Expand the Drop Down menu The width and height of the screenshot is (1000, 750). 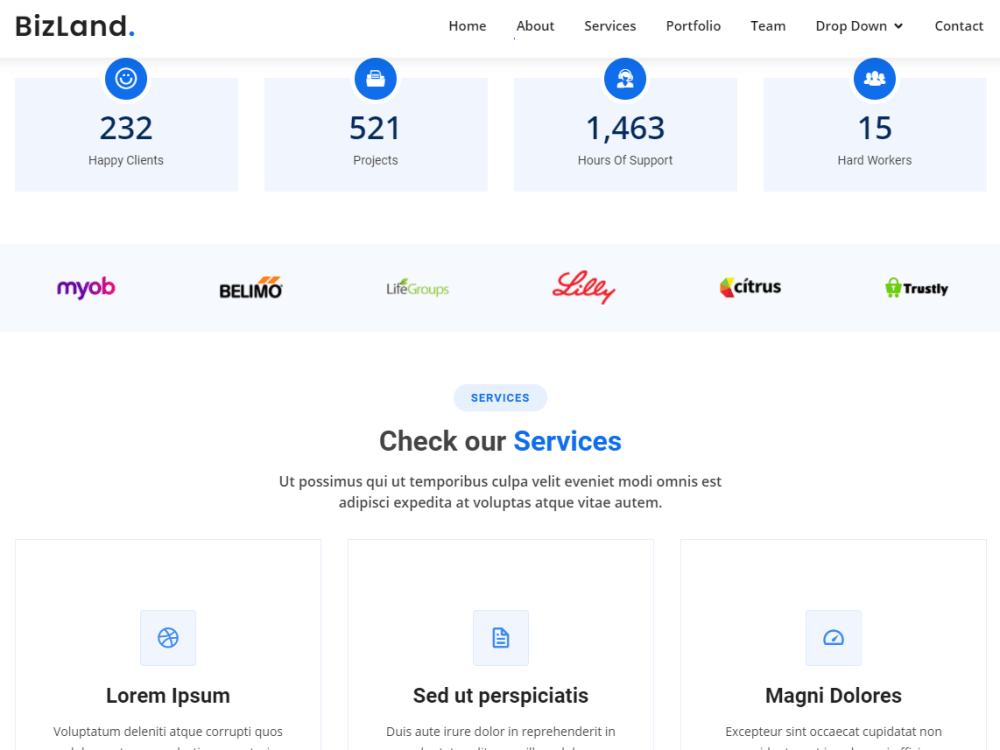859,26
